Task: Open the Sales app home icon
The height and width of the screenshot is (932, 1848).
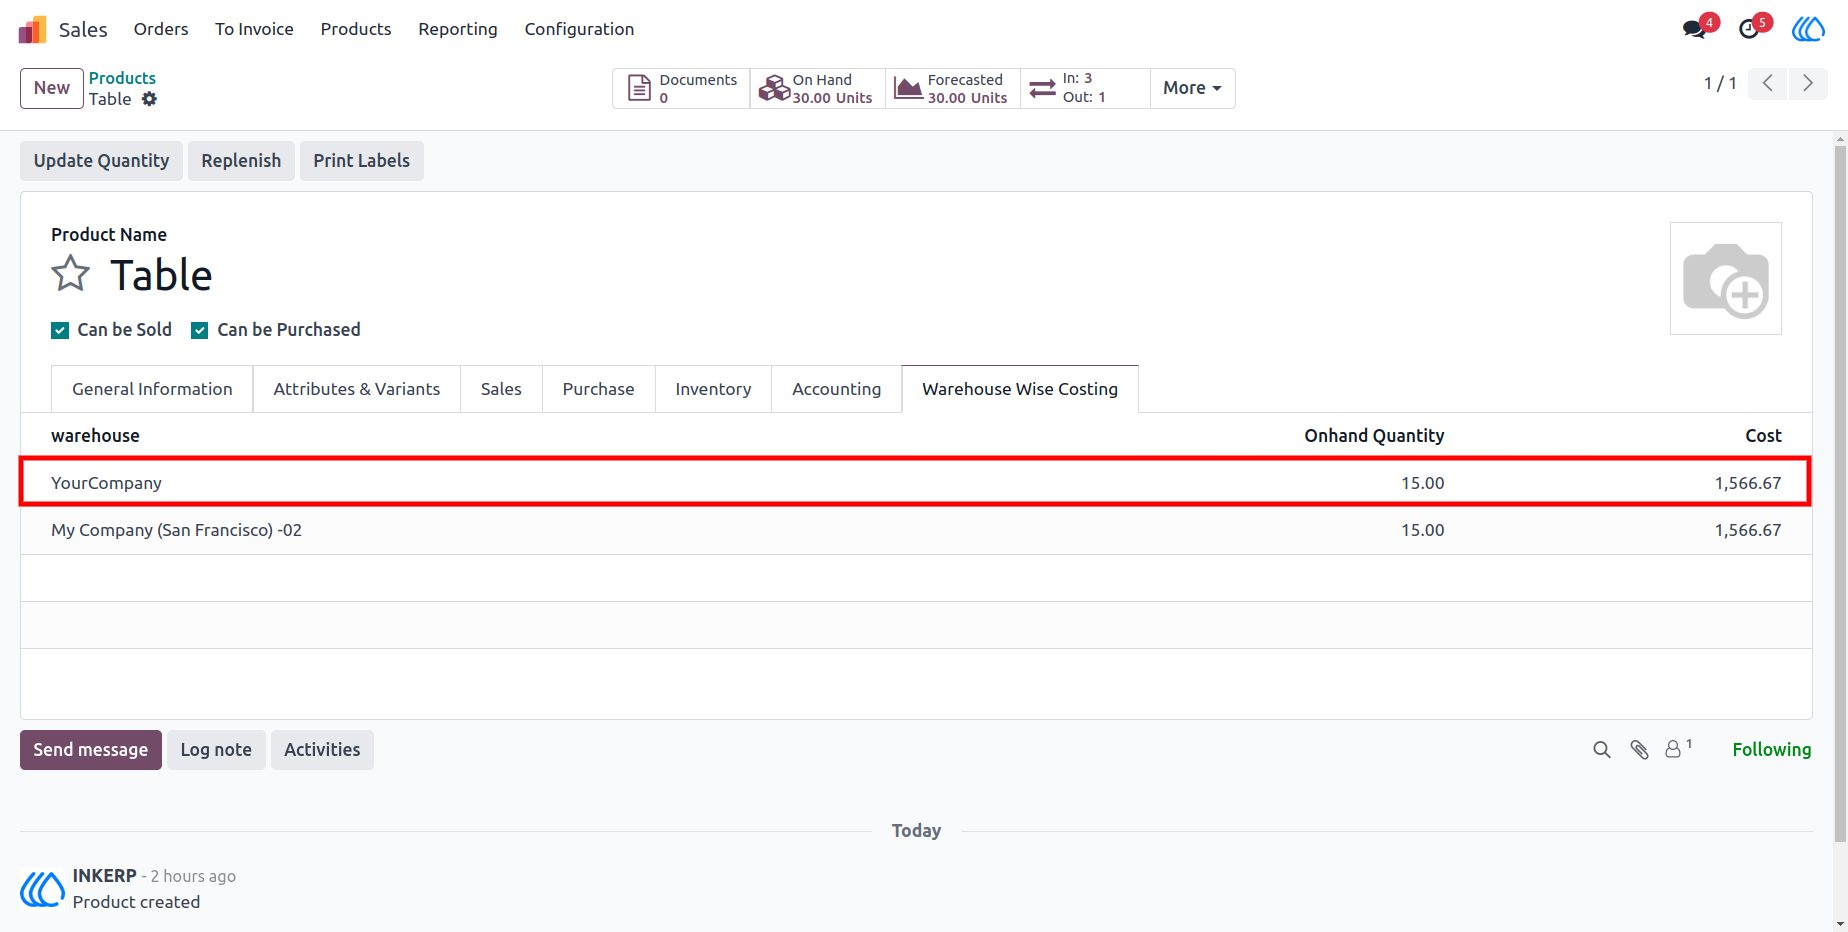Action: pos(32,29)
